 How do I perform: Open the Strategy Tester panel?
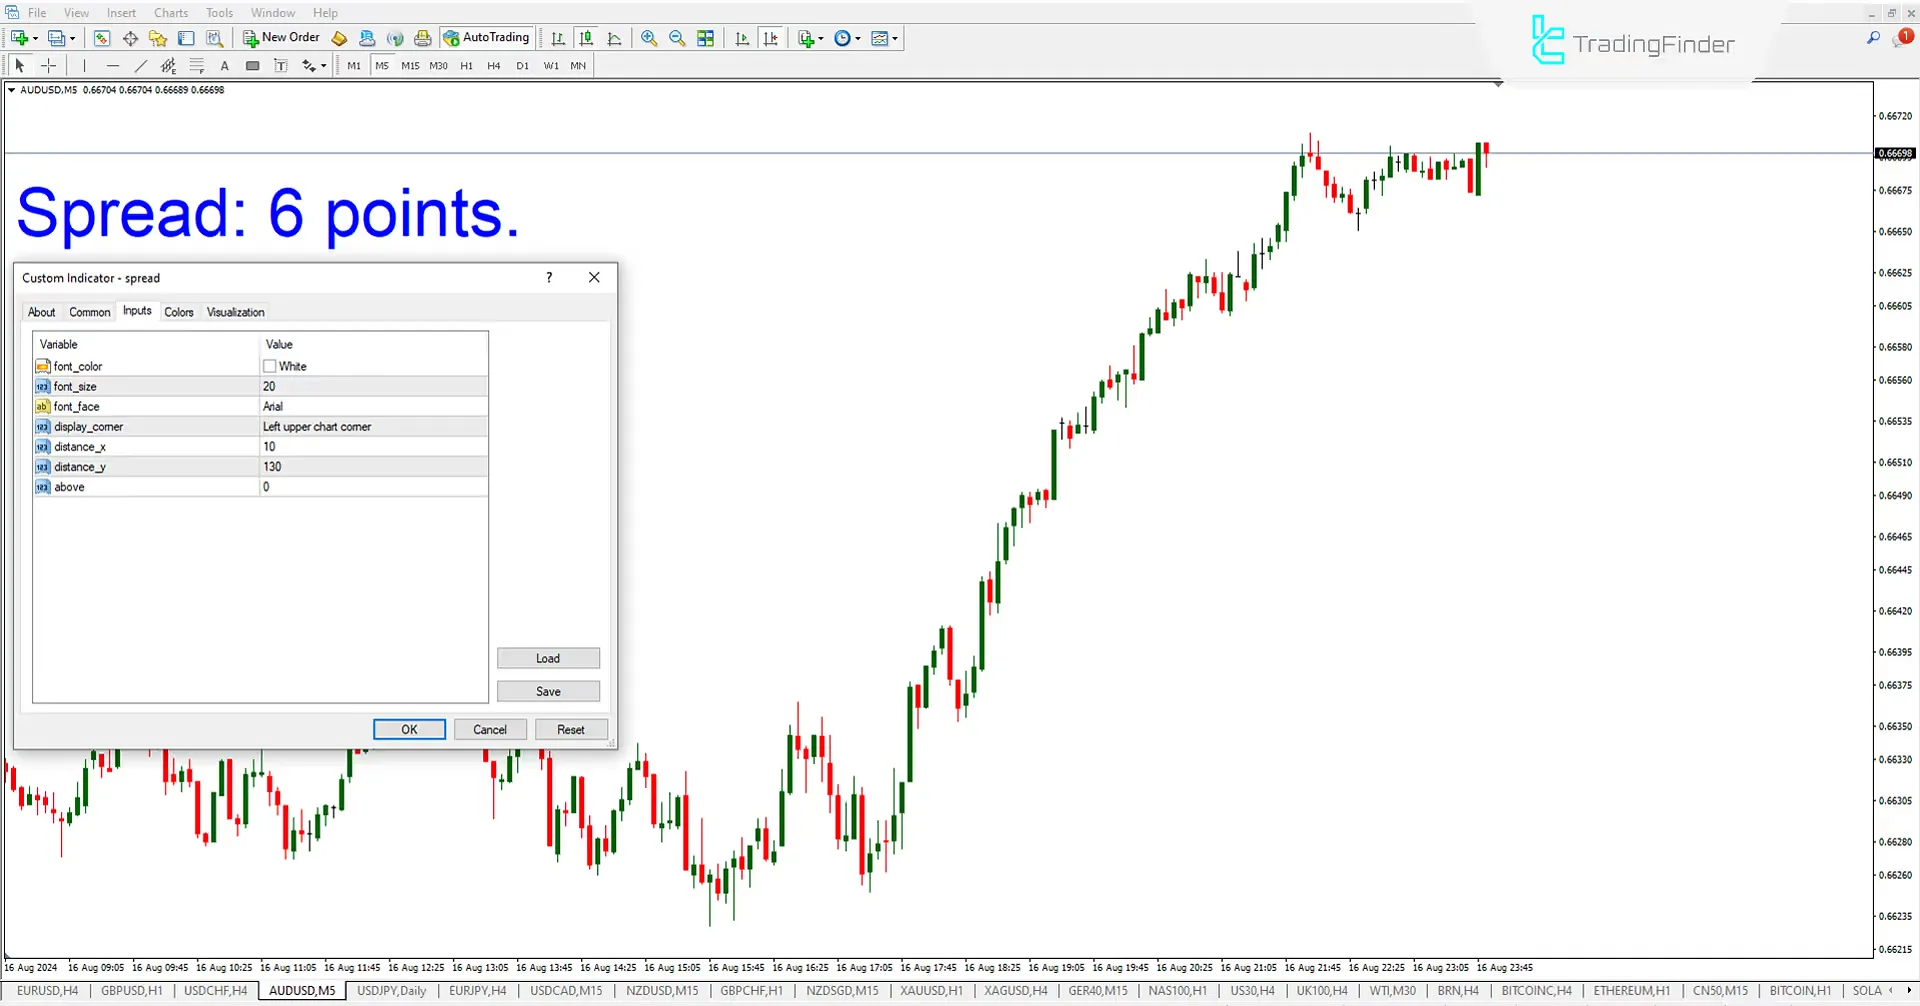coord(214,38)
